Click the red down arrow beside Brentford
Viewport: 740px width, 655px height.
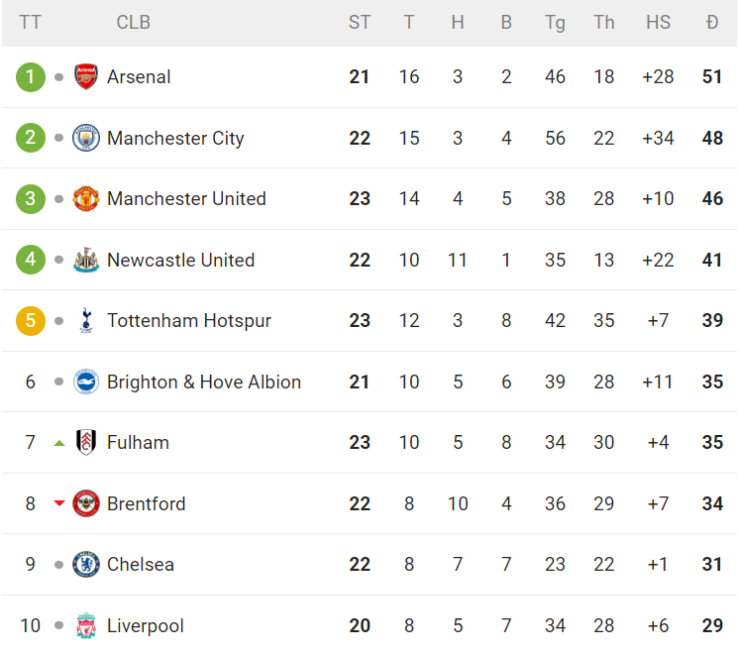[x=59, y=504]
